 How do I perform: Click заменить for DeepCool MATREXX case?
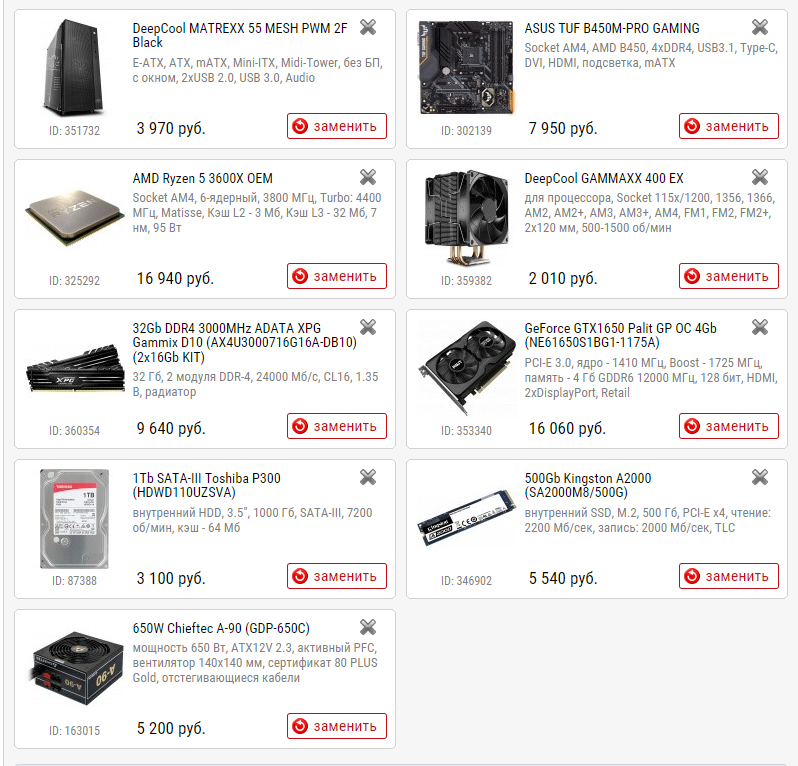click(336, 126)
